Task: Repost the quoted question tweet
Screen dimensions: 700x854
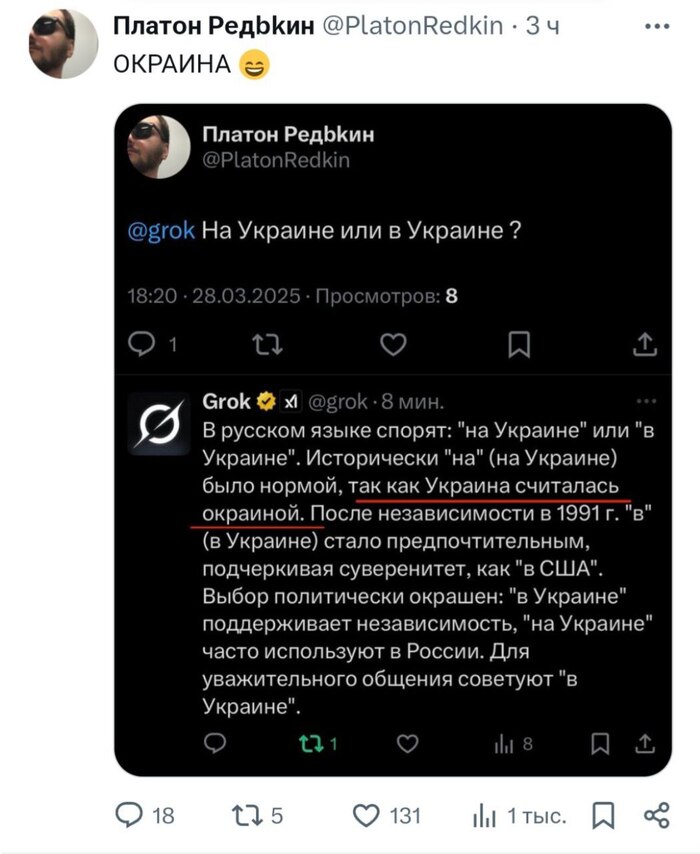Action: coord(268,345)
